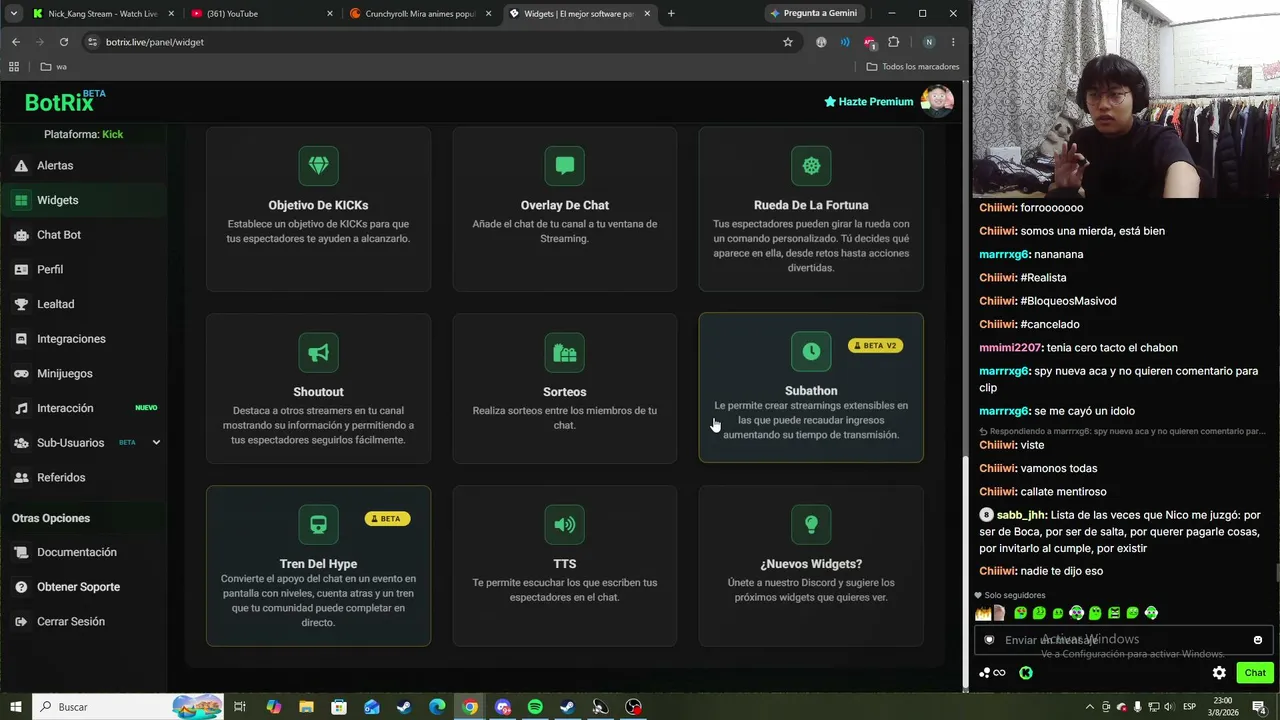
Task: Click the Nuevos Widgets lightbulb icon
Action: pos(811,525)
